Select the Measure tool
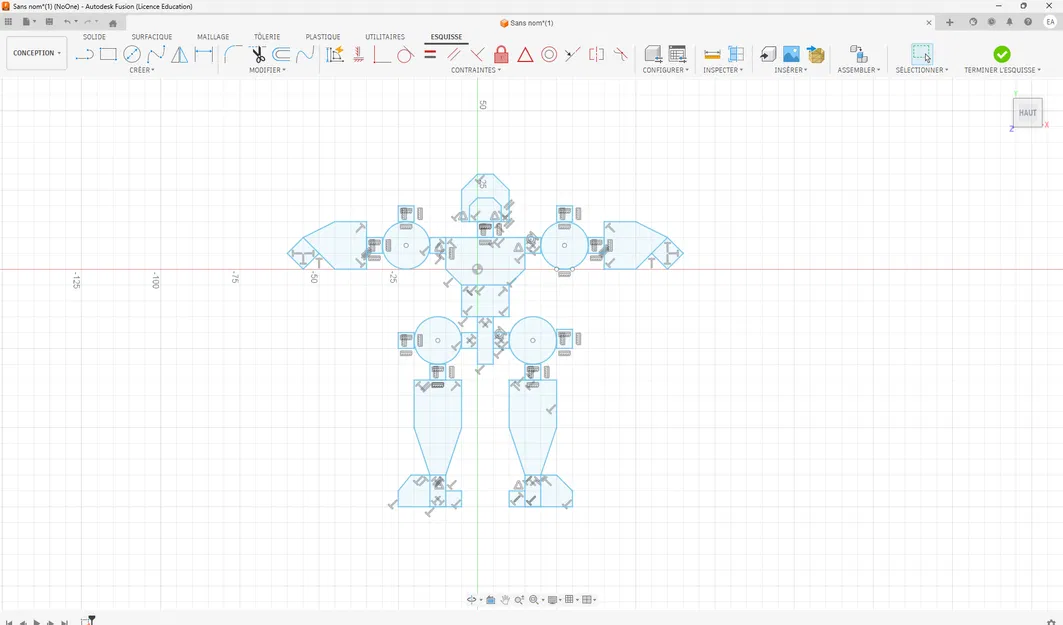1063x625 pixels. pyautogui.click(x=712, y=54)
